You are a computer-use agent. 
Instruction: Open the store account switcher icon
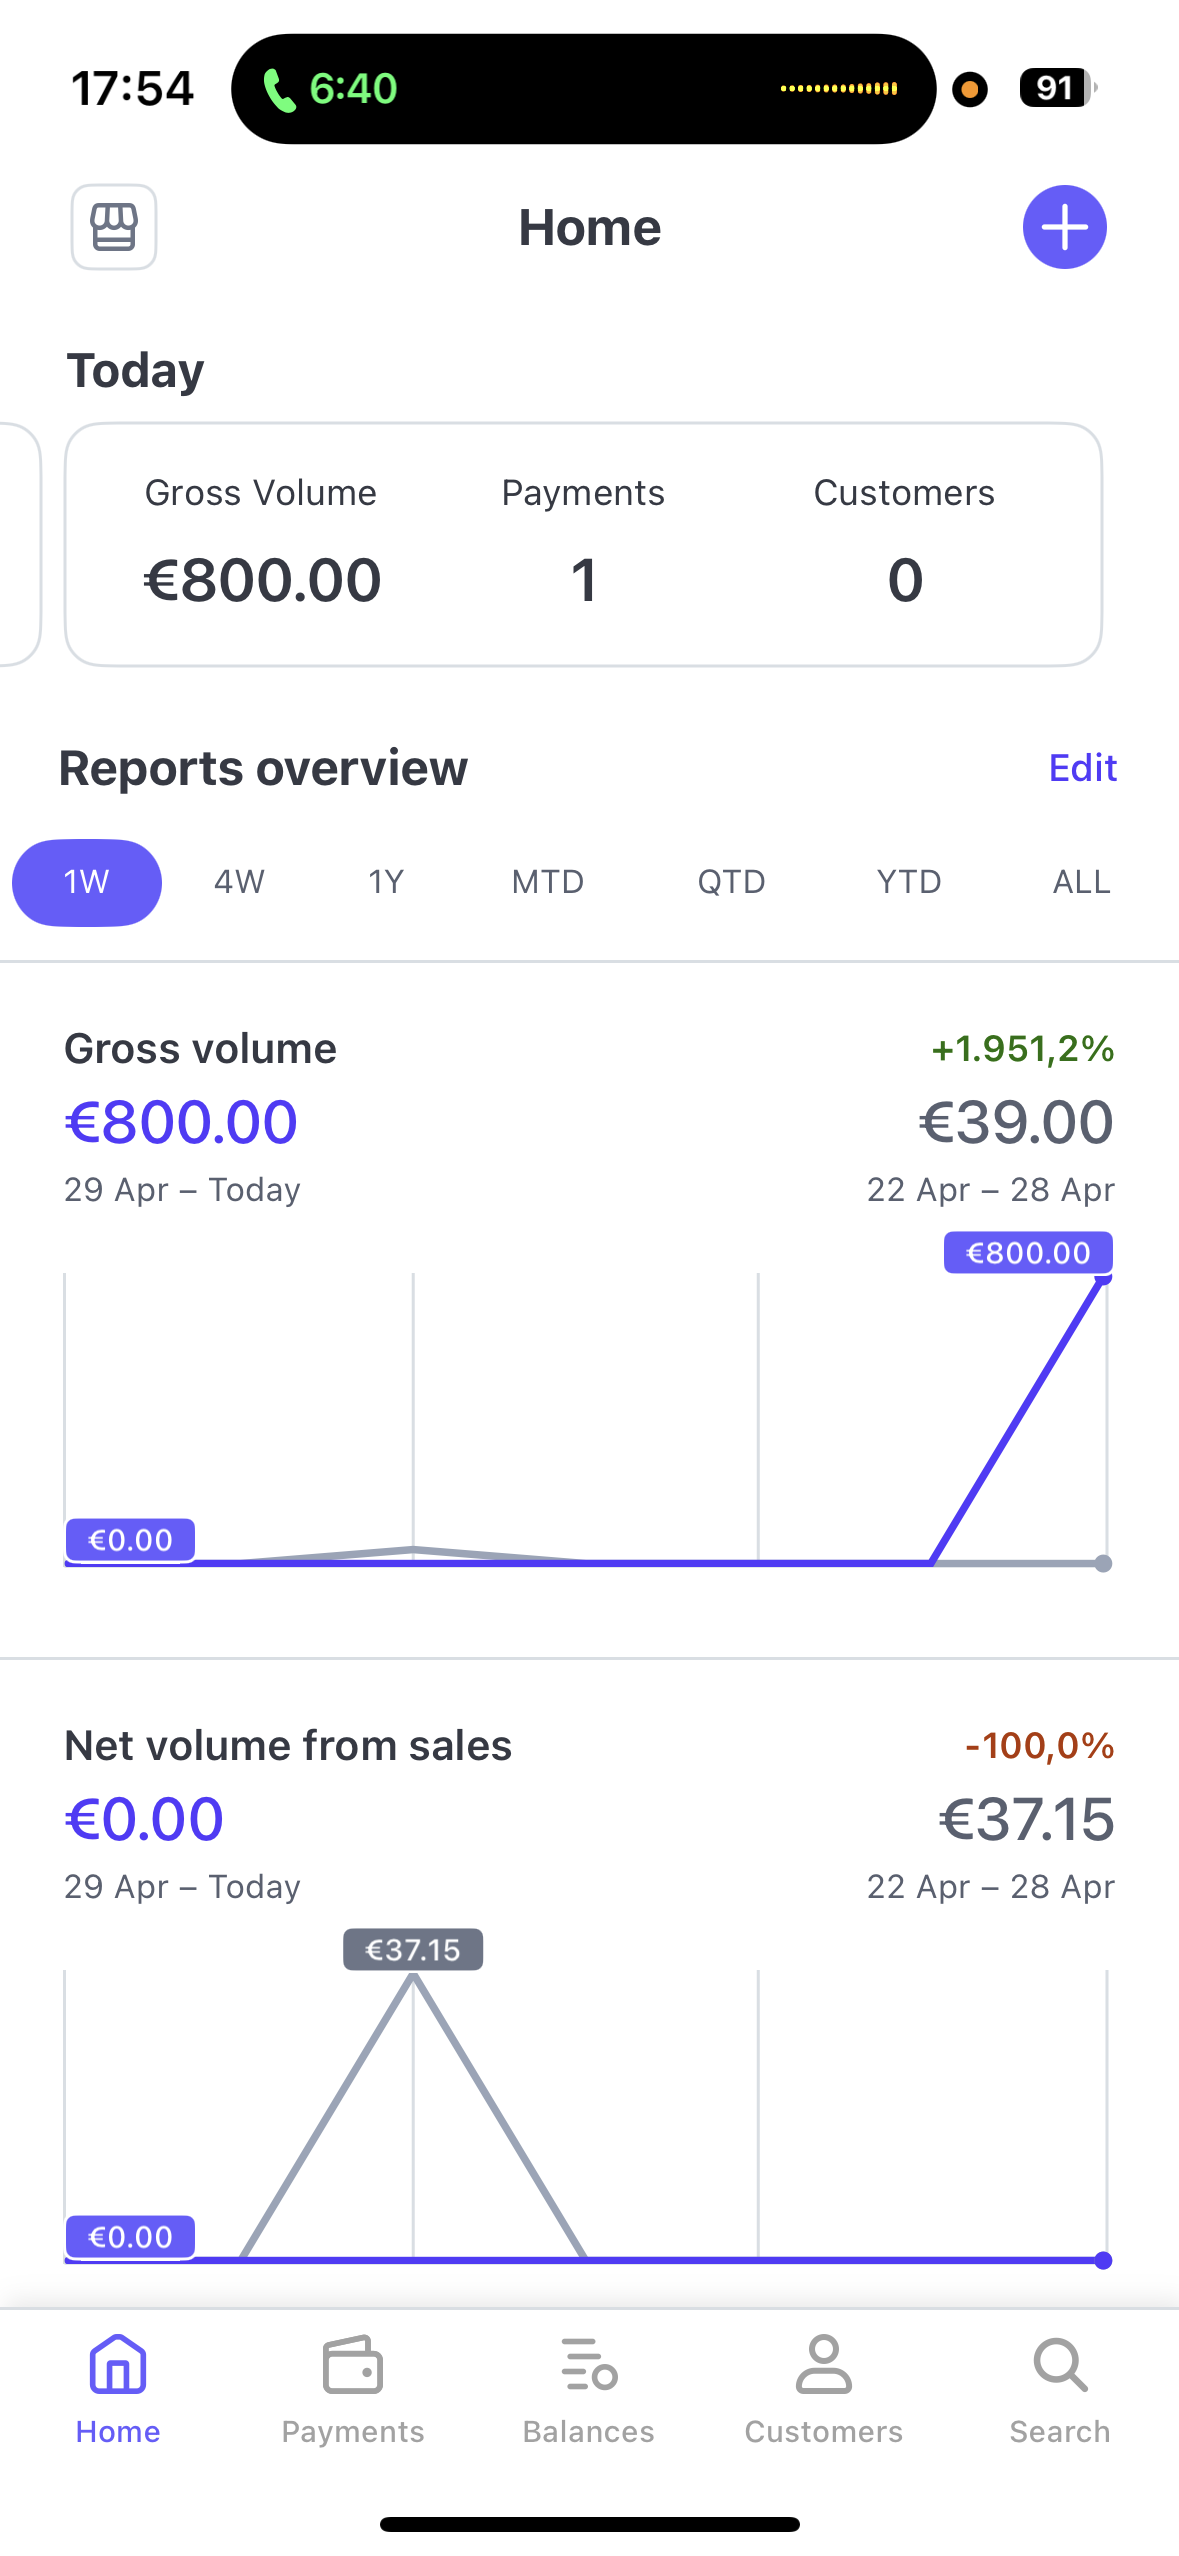tap(114, 227)
